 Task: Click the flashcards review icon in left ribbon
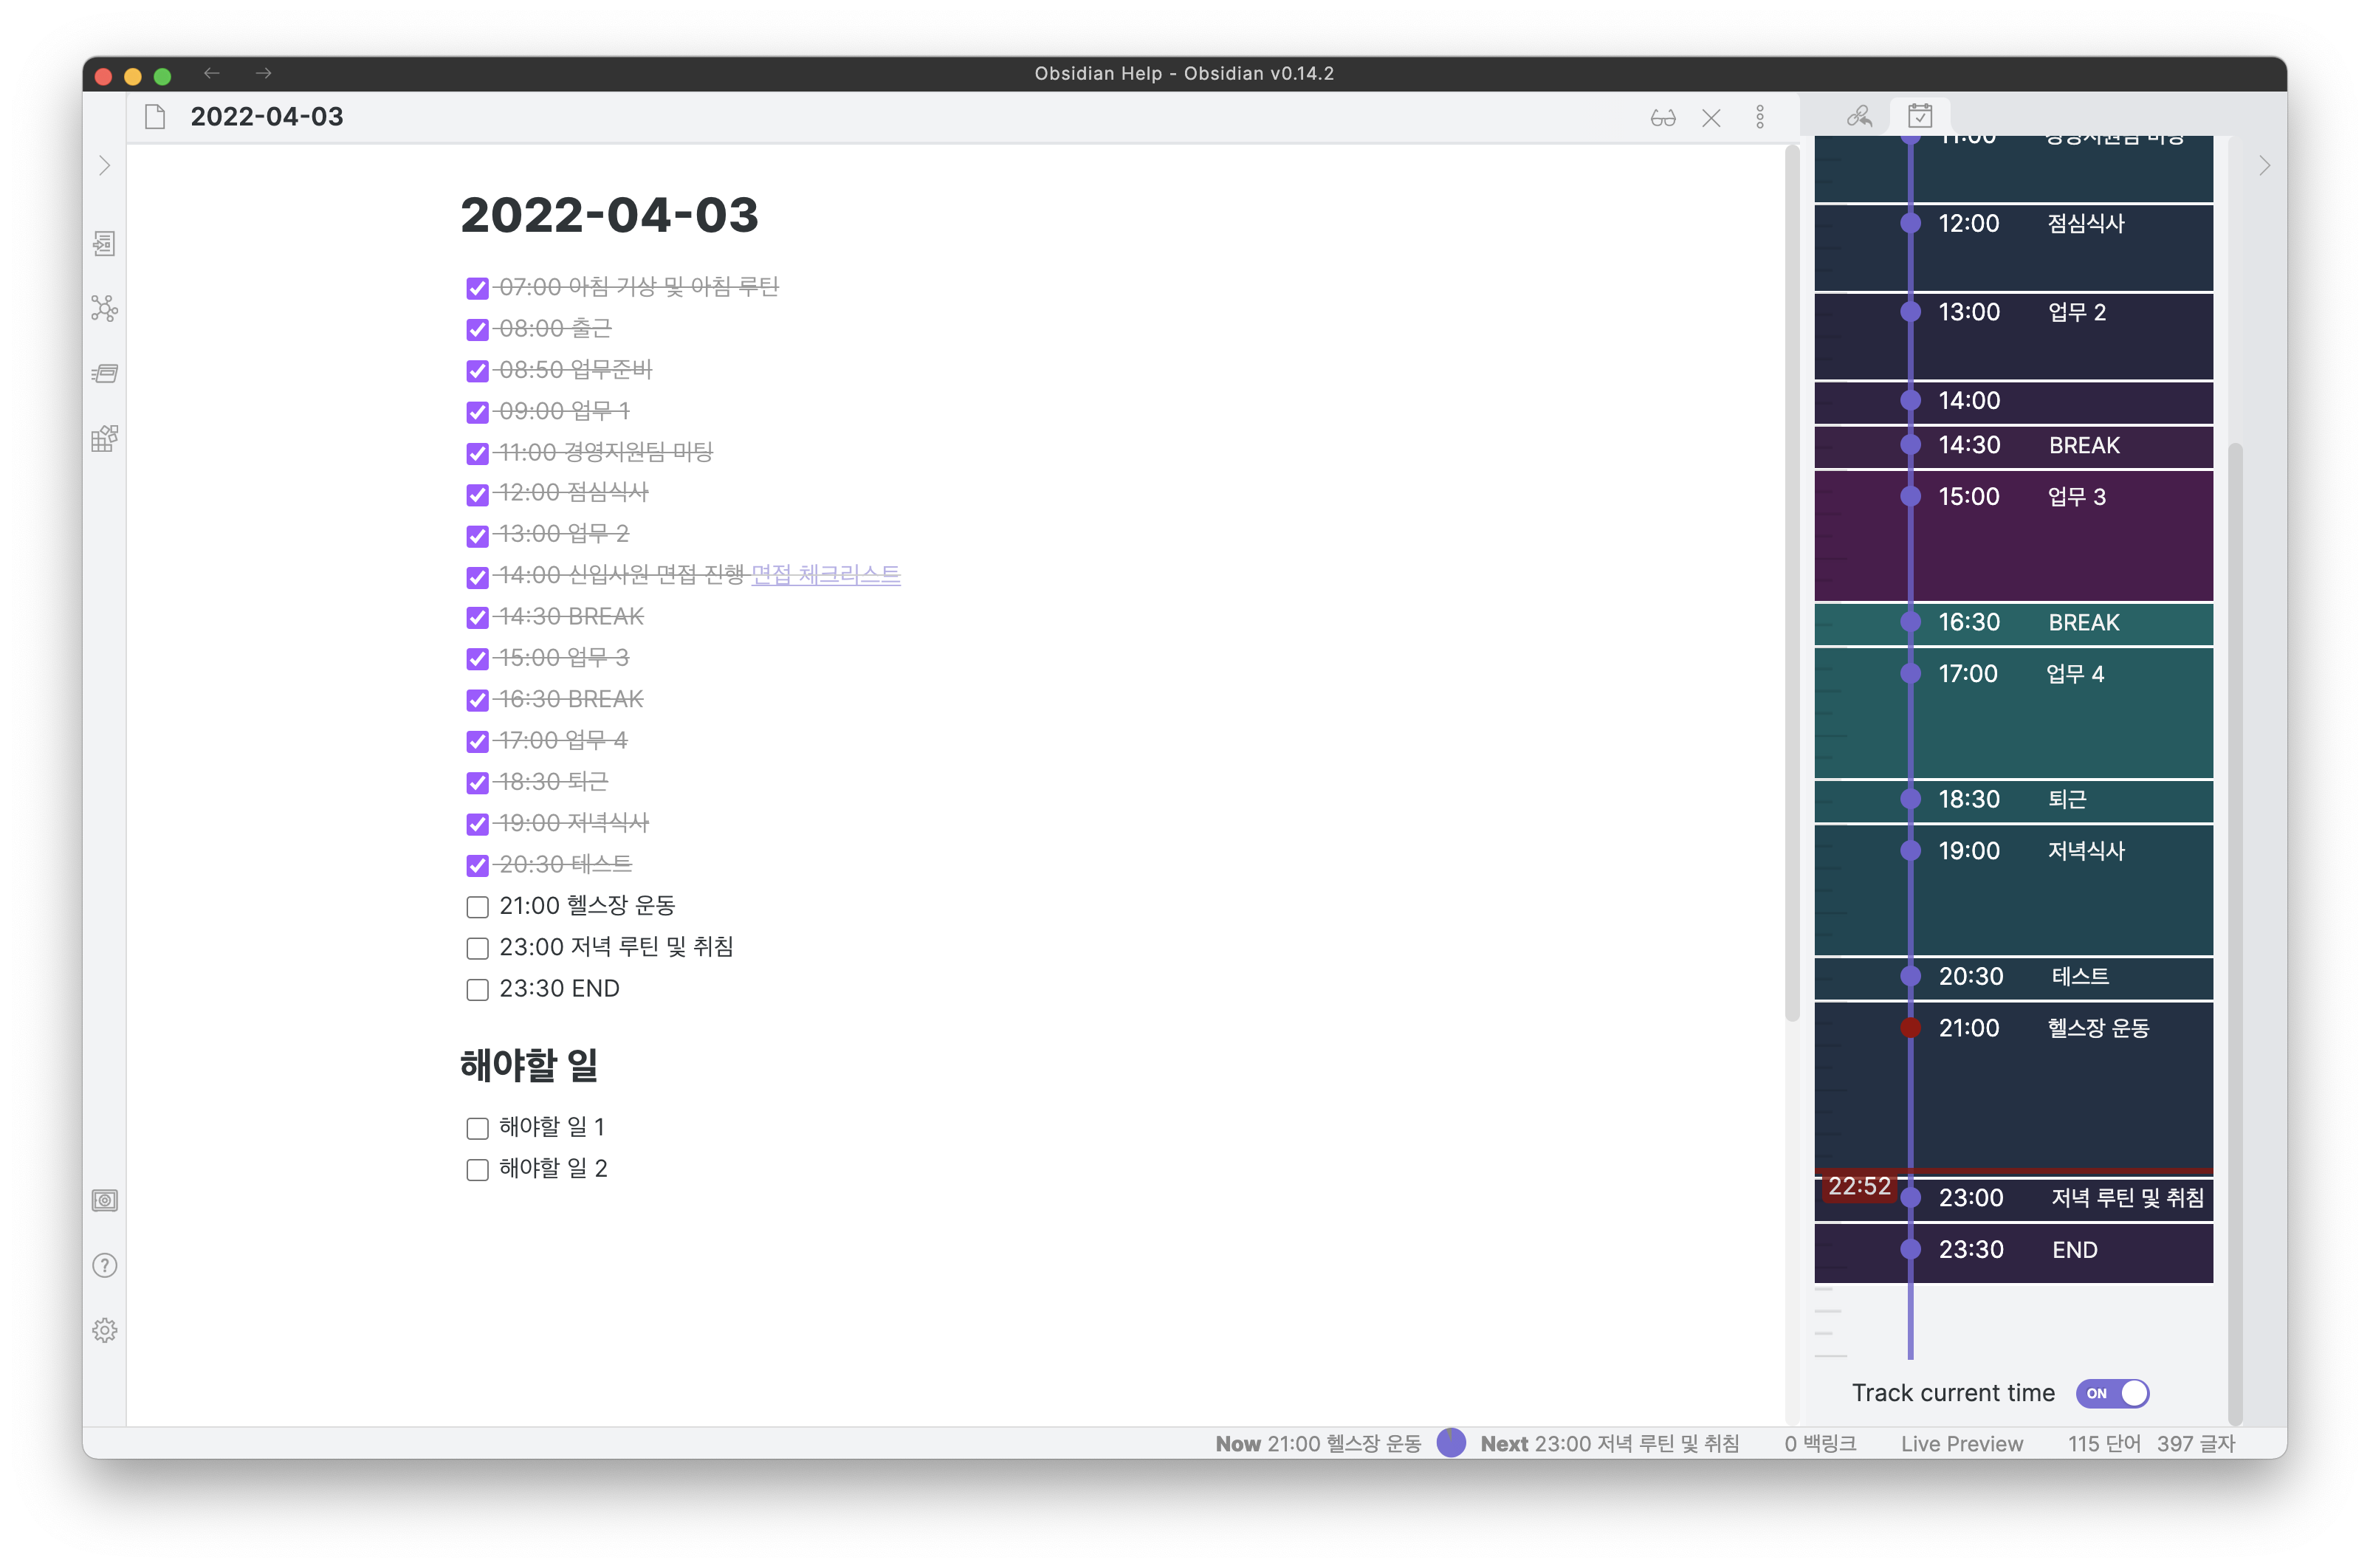[104, 373]
